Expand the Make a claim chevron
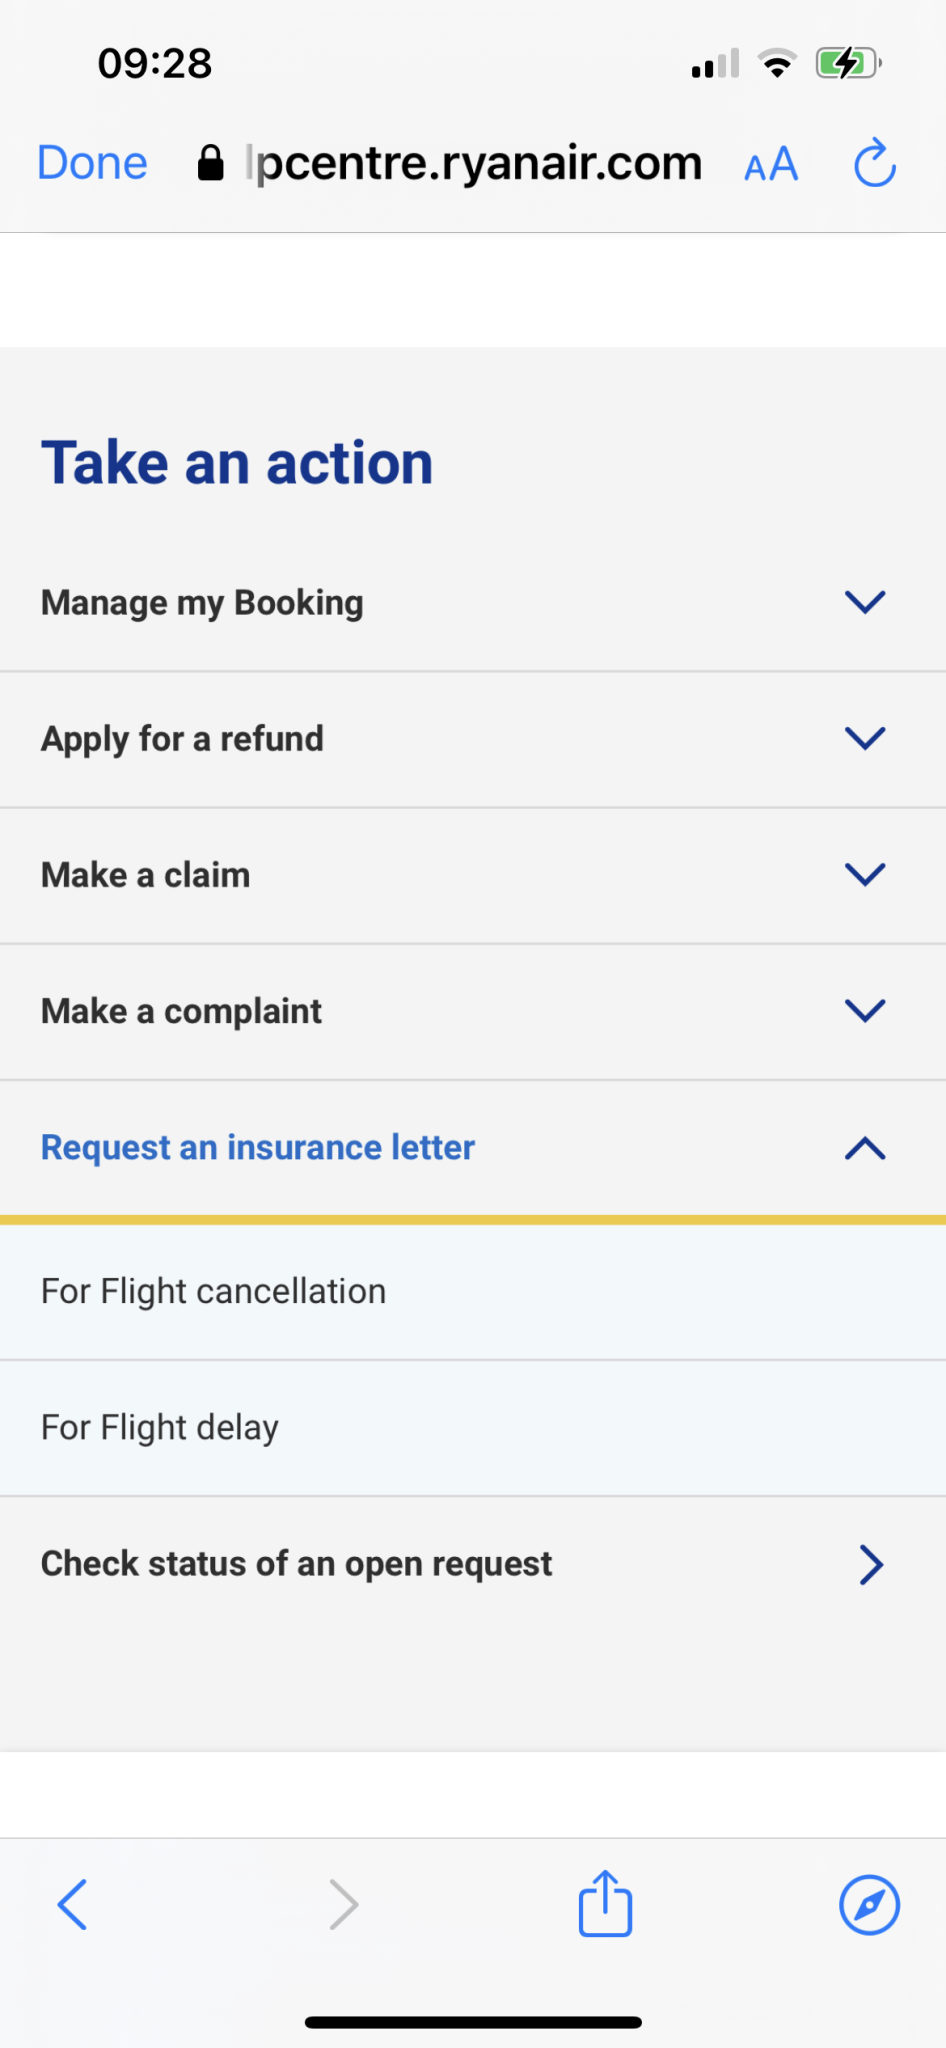Viewport: 946px width, 2048px height. coord(865,874)
